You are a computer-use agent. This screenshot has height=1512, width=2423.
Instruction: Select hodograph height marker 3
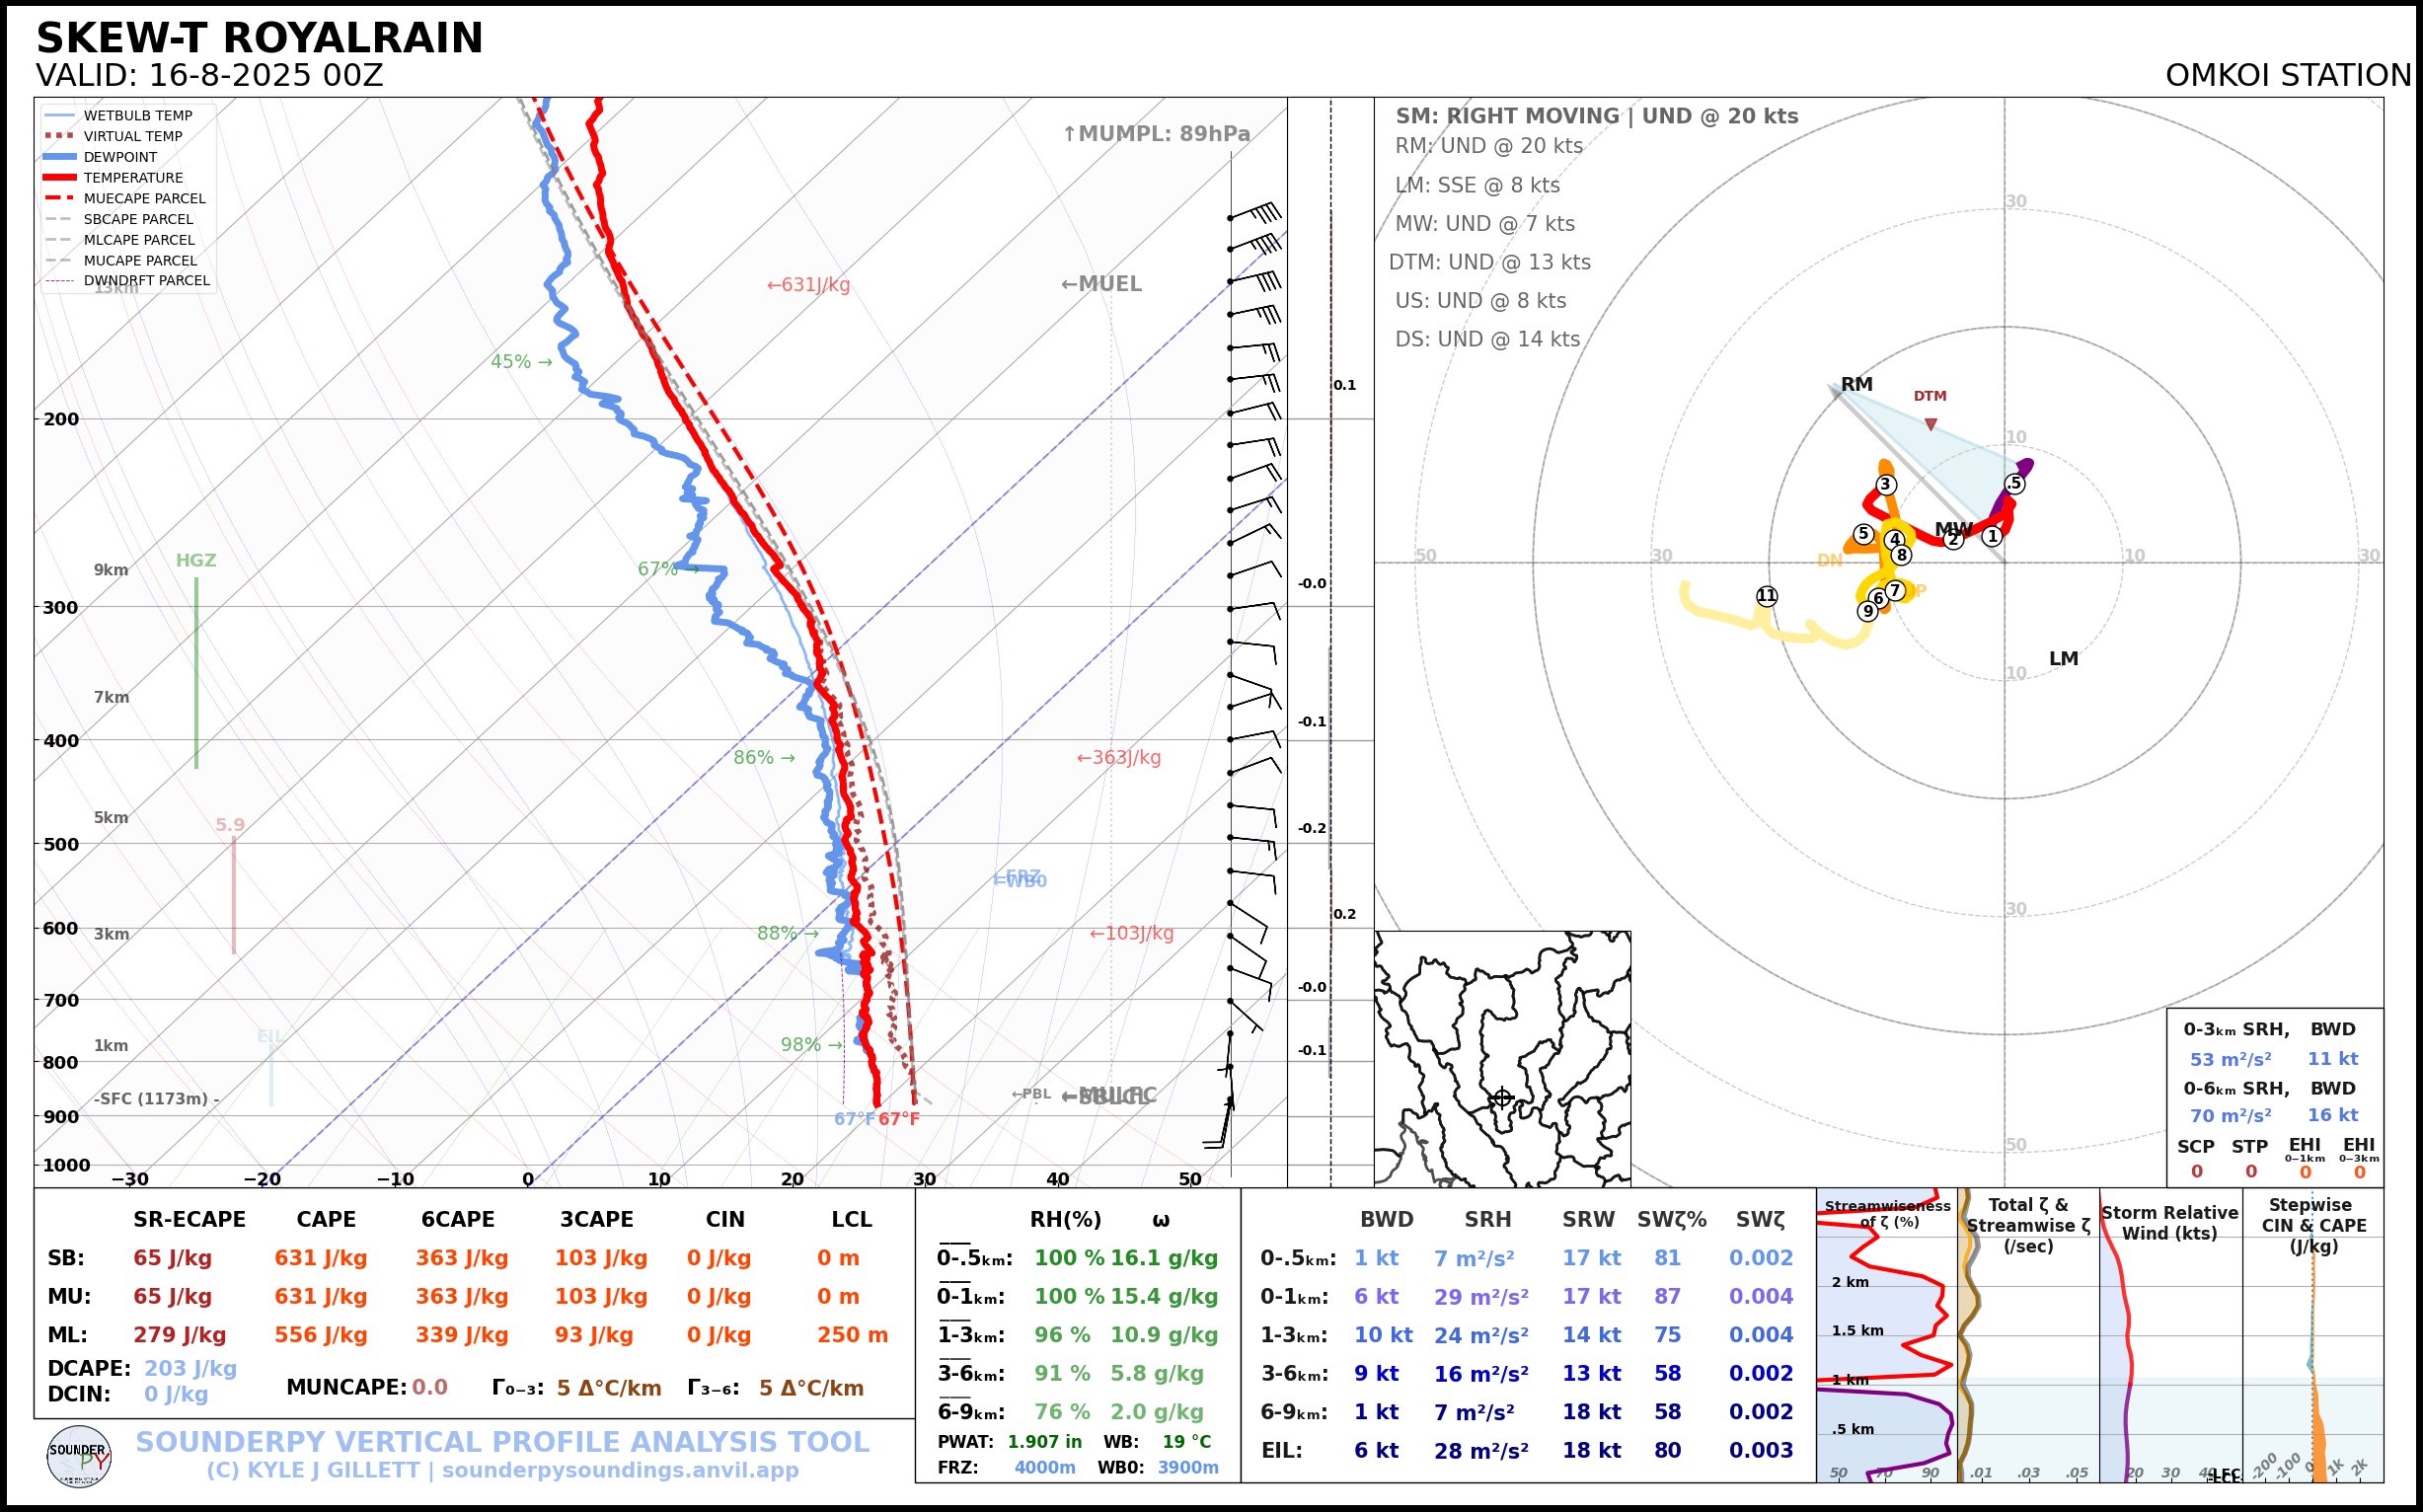(x=1885, y=485)
